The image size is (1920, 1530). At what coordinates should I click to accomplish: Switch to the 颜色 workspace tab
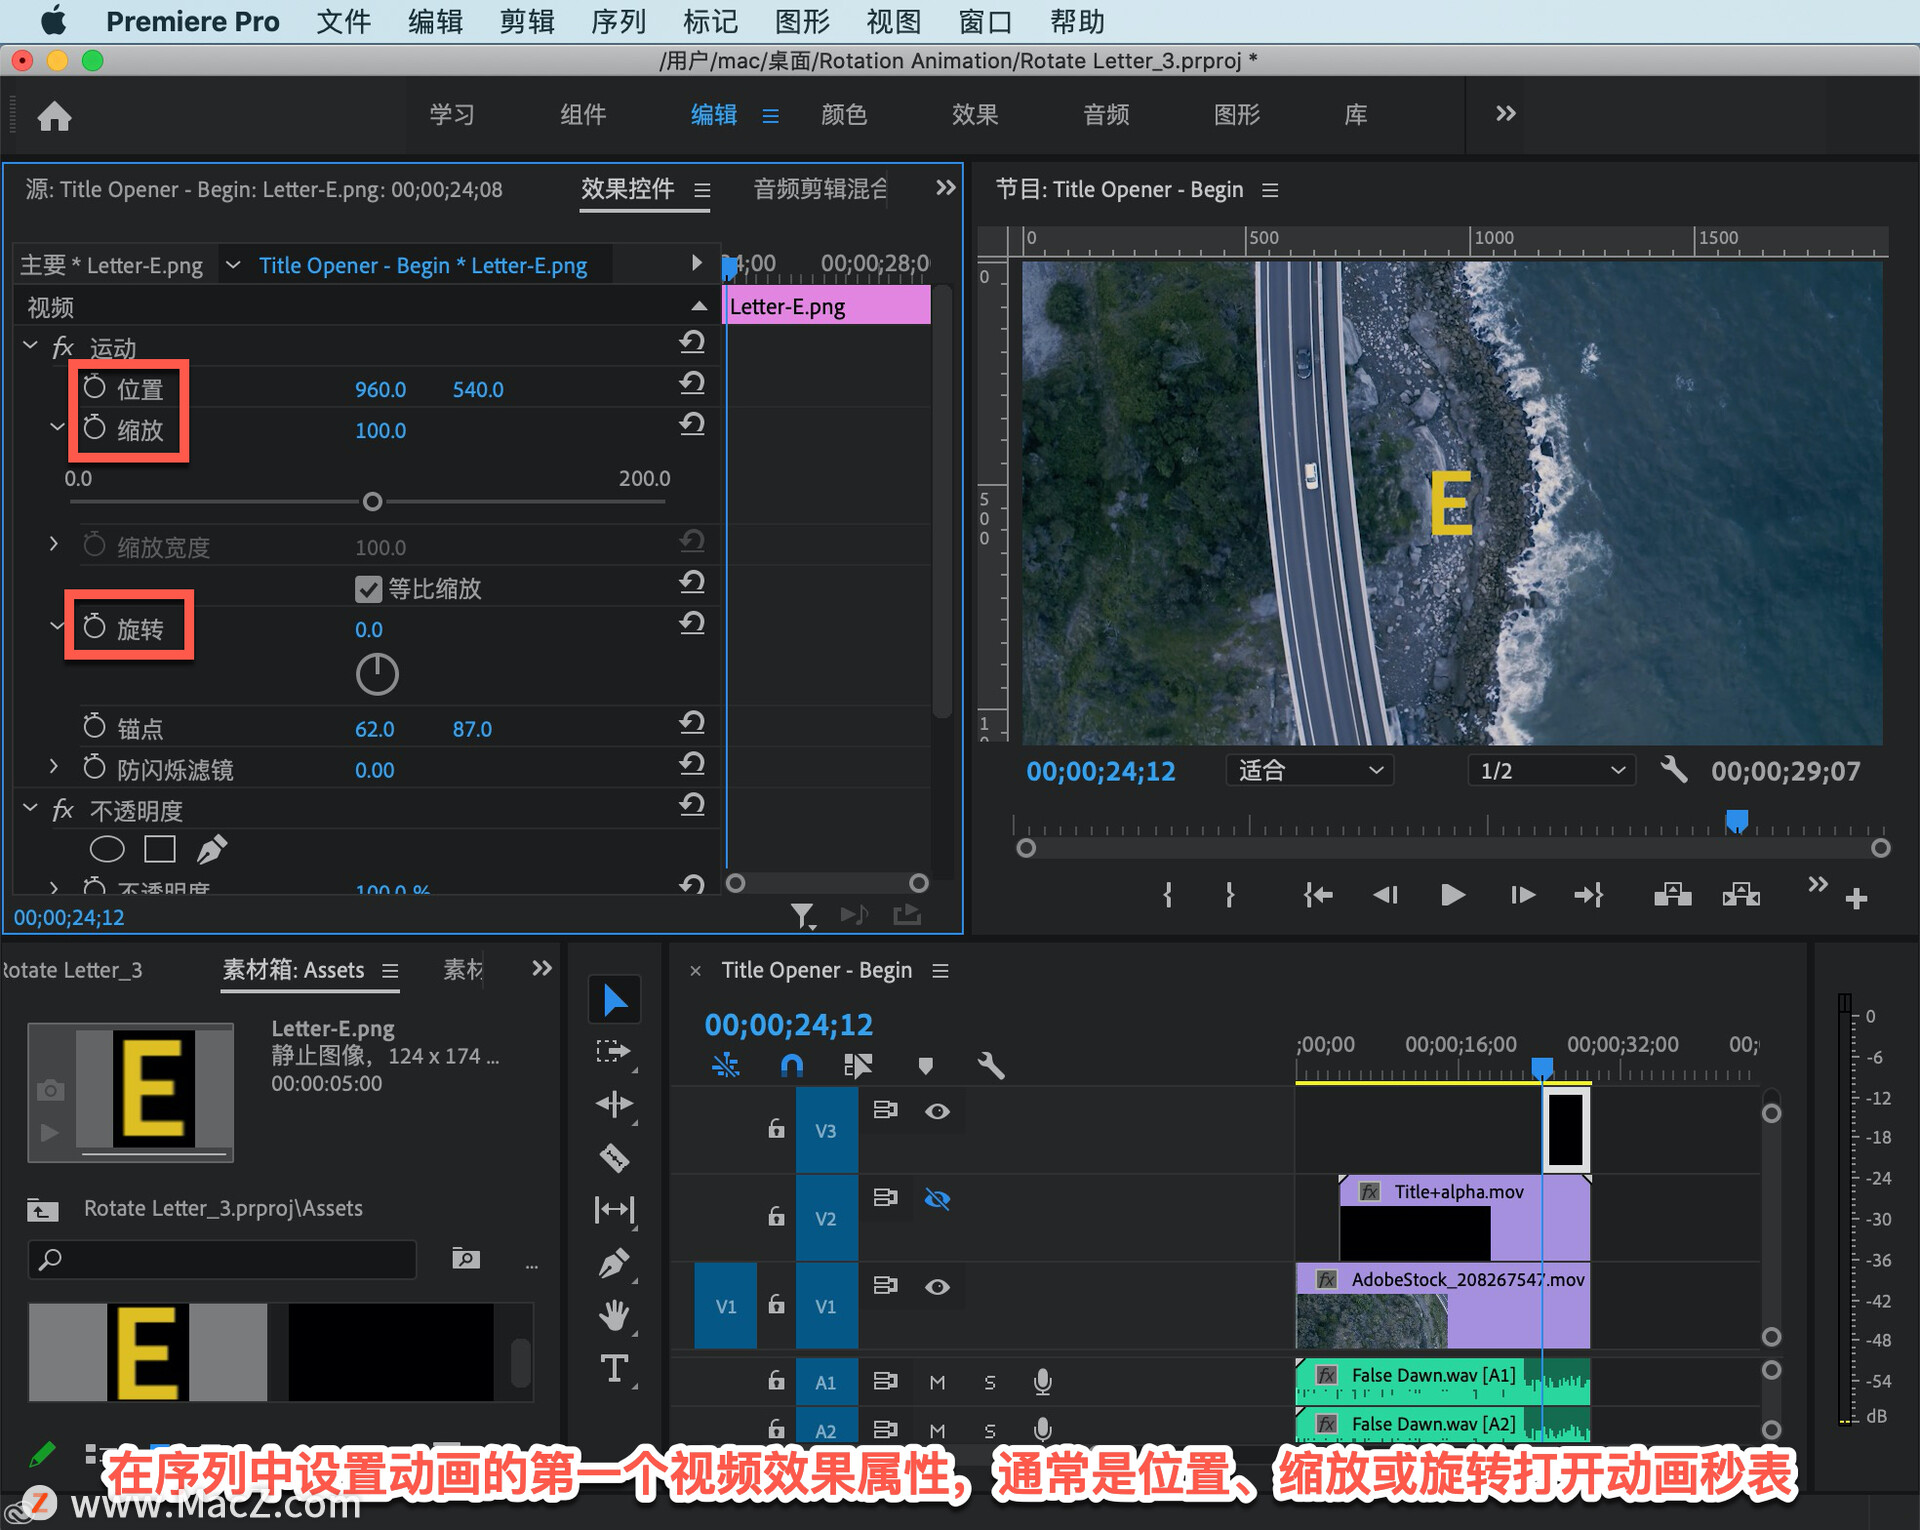click(x=843, y=114)
